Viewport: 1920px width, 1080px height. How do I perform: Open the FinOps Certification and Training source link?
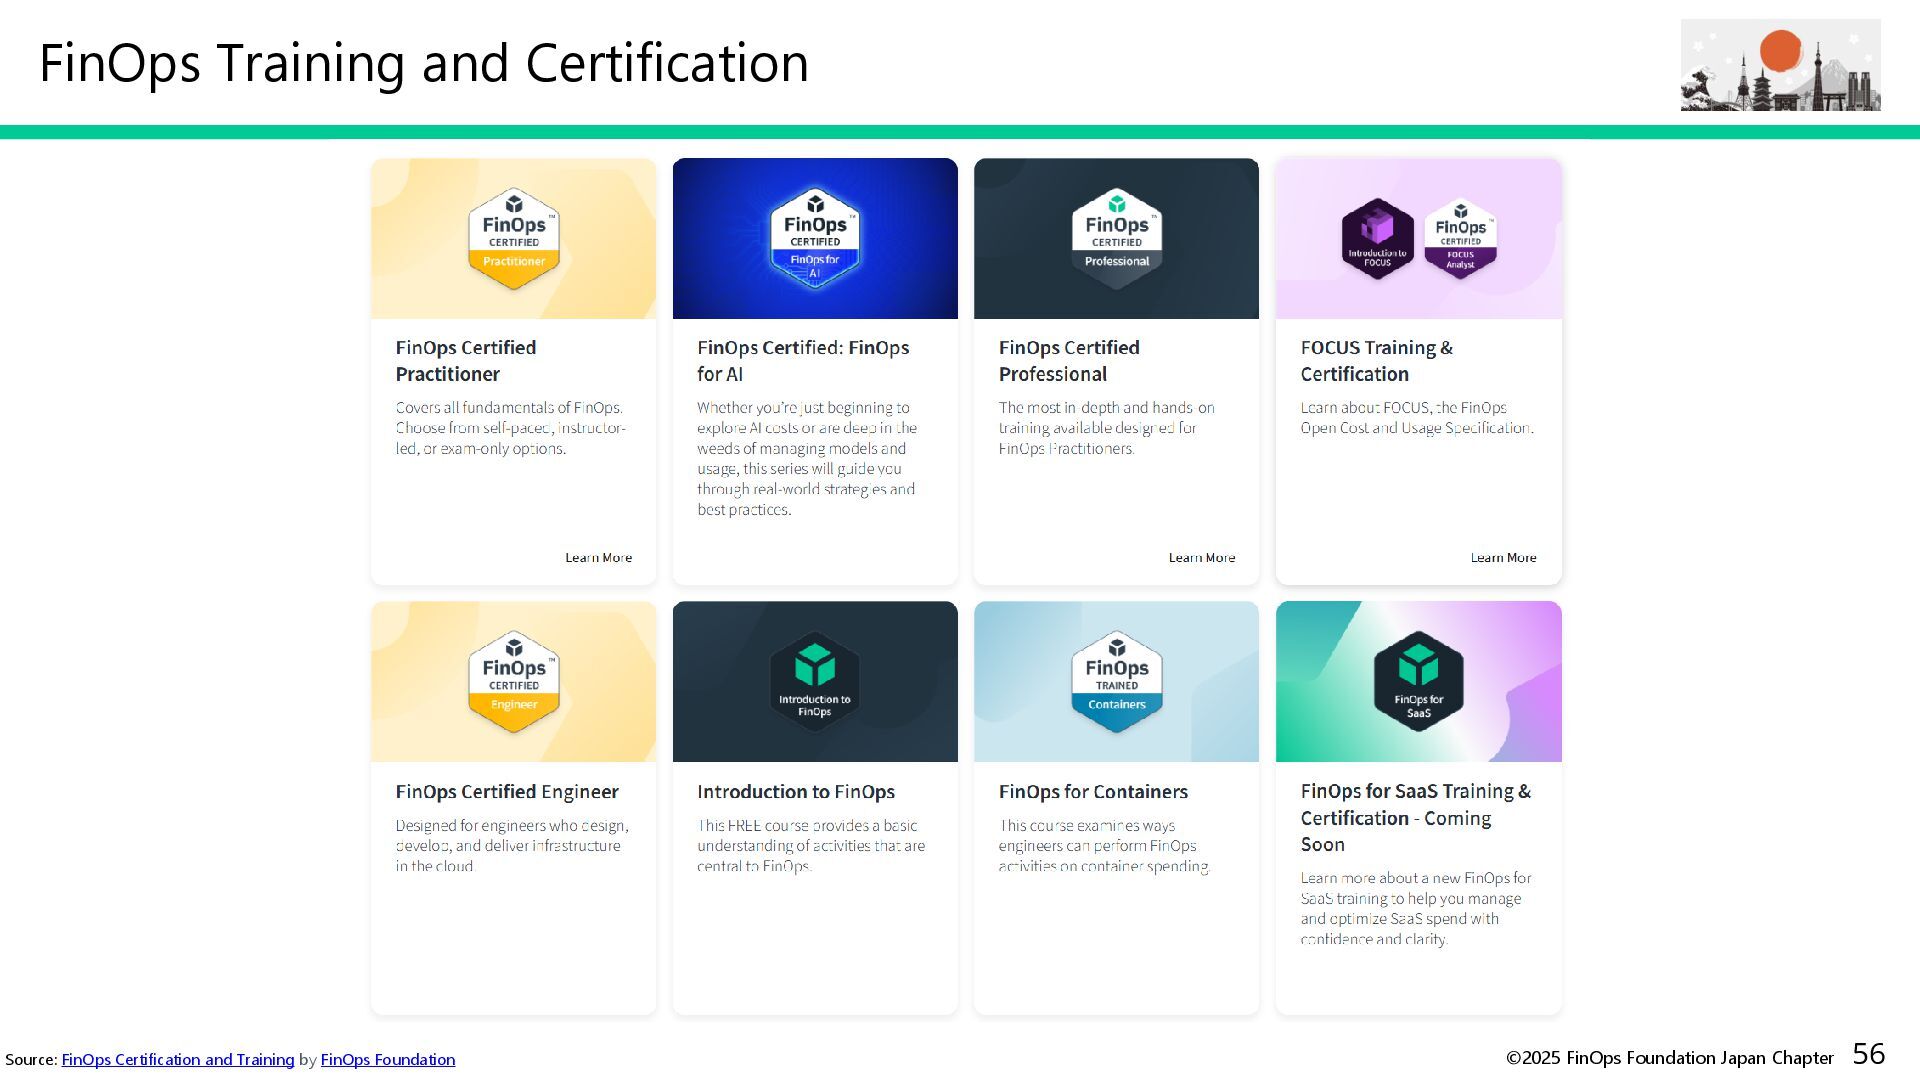point(178,1060)
